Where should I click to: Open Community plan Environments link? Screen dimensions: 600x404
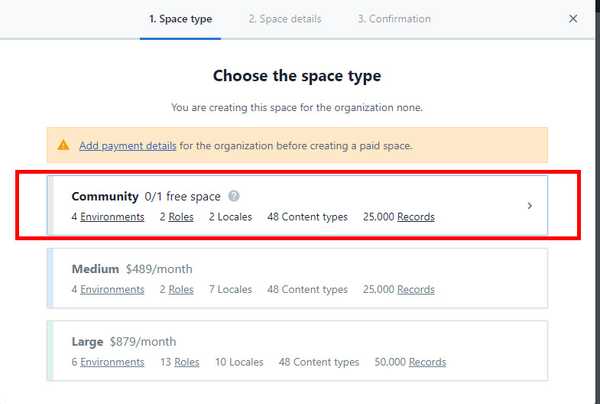point(112,217)
